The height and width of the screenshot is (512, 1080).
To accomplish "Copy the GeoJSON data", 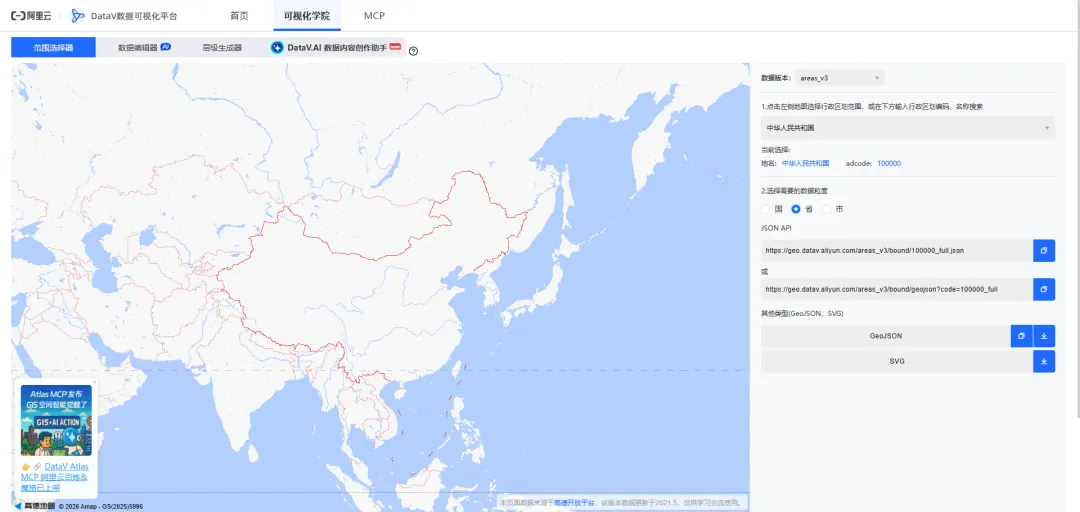I will 1021,336.
